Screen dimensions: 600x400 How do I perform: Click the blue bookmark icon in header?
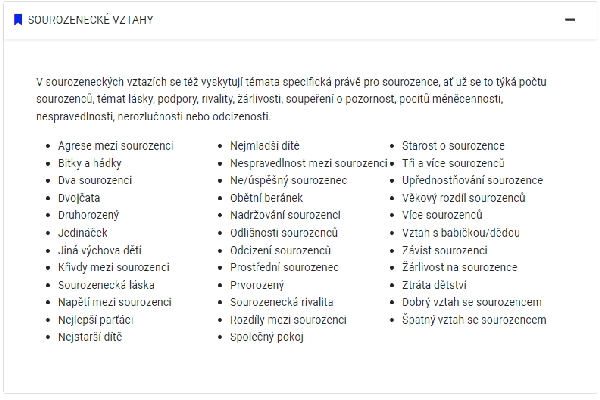pos(19,19)
